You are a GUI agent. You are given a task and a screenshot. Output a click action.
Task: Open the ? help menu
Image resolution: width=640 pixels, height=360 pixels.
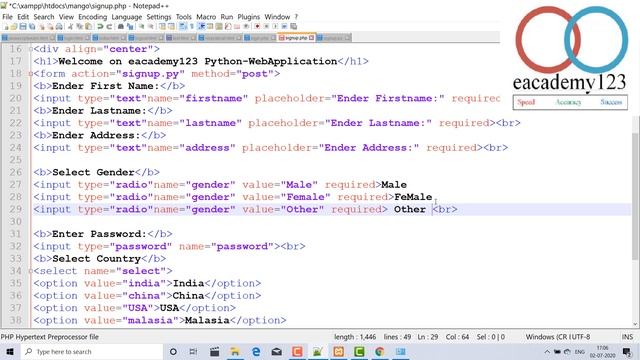(296, 17)
